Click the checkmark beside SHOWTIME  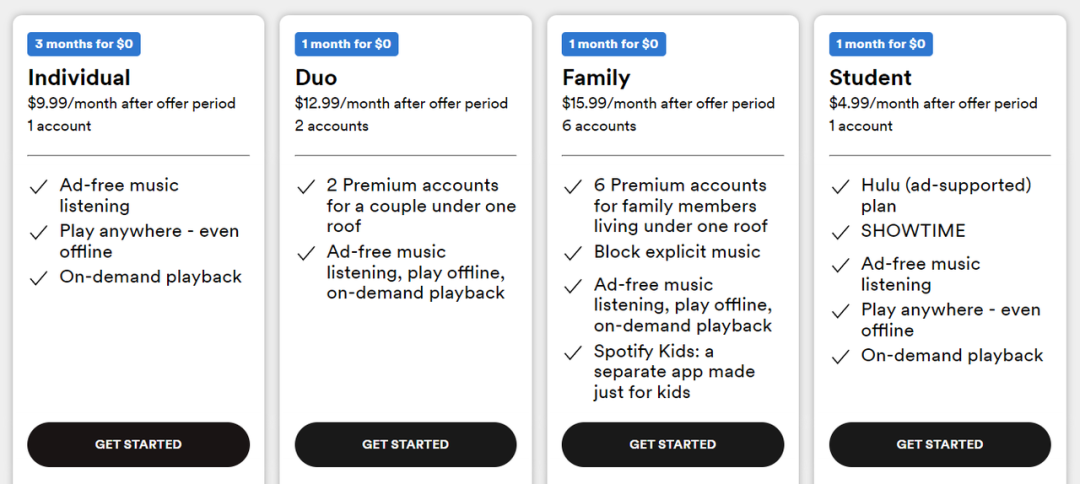841,232
